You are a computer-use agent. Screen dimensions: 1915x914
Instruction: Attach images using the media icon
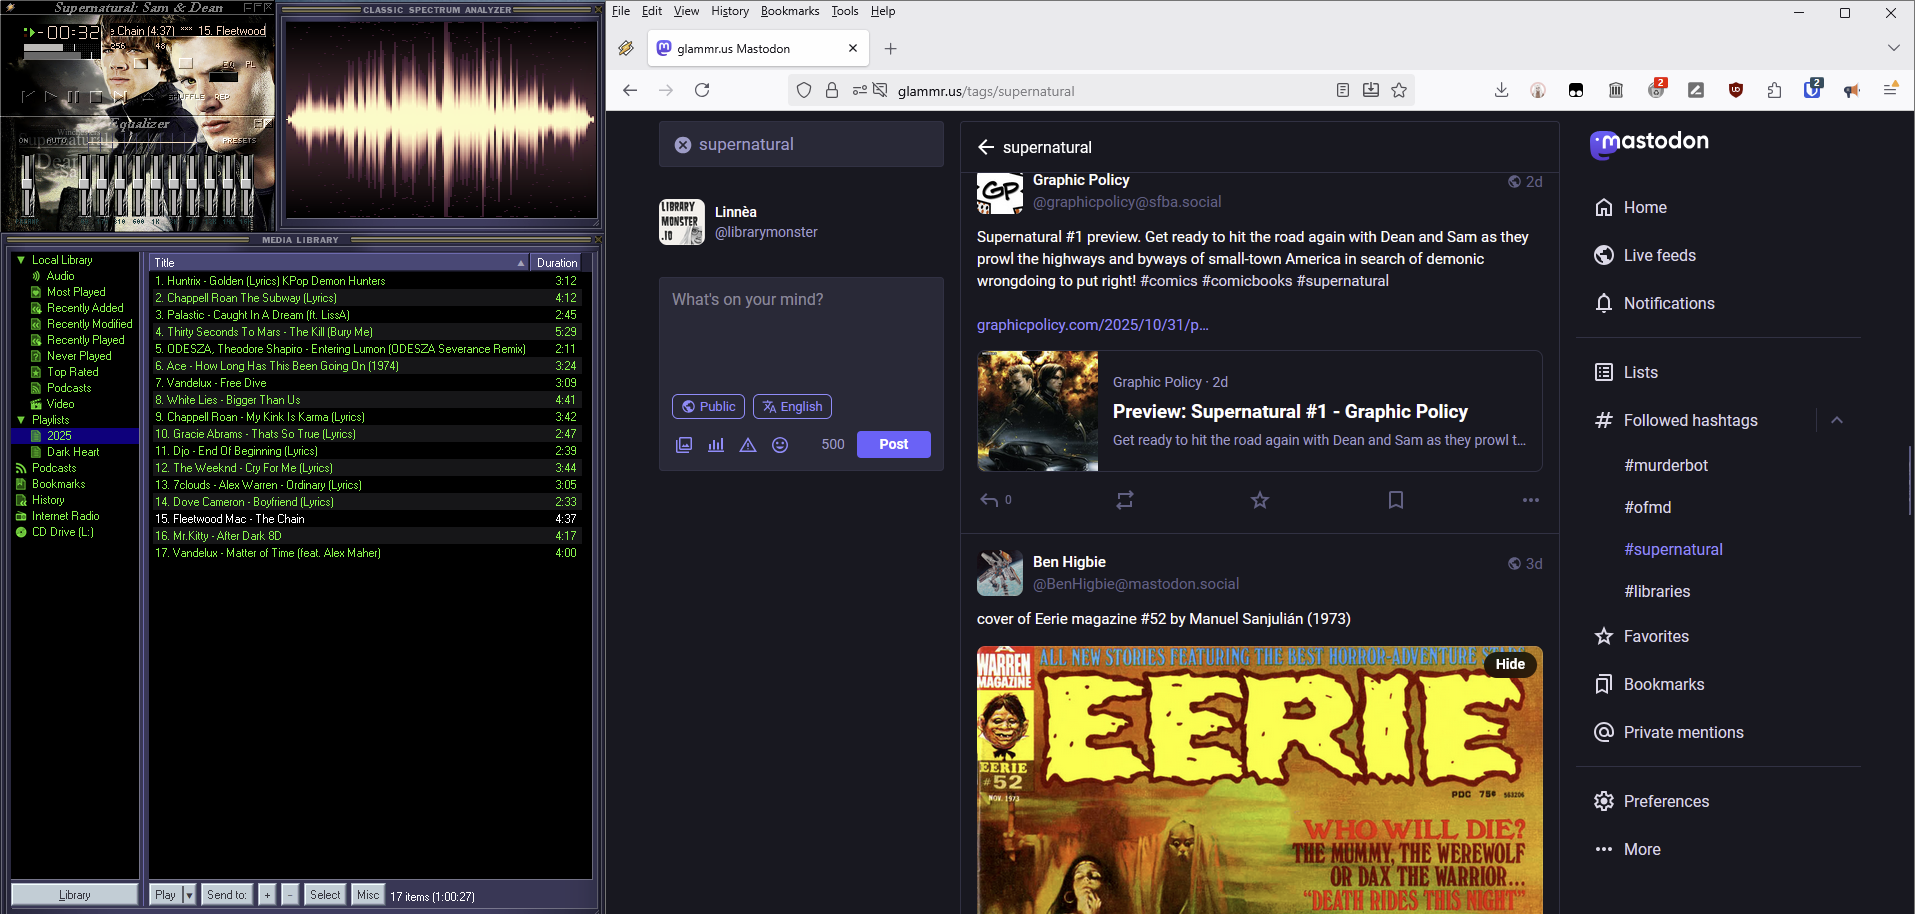pos(684,445)
